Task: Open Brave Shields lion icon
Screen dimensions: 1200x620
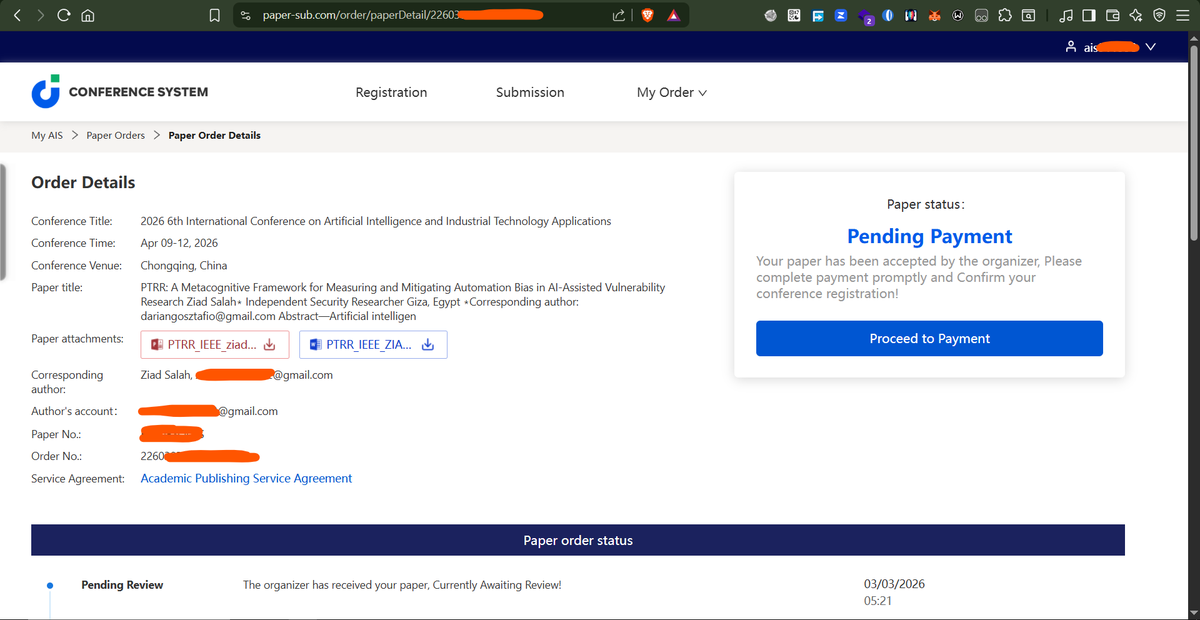Action: tap(647, 15)
